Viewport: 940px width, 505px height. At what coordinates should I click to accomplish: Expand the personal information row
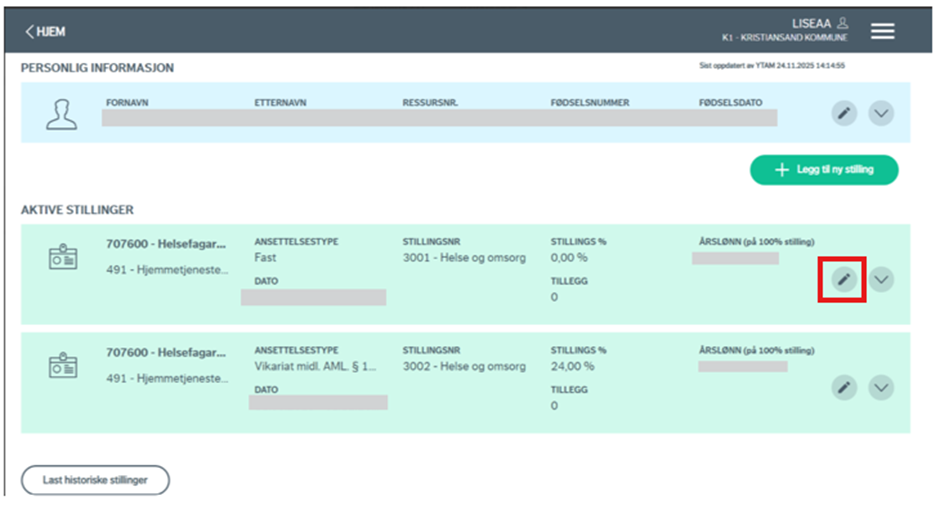coord(881,113)
